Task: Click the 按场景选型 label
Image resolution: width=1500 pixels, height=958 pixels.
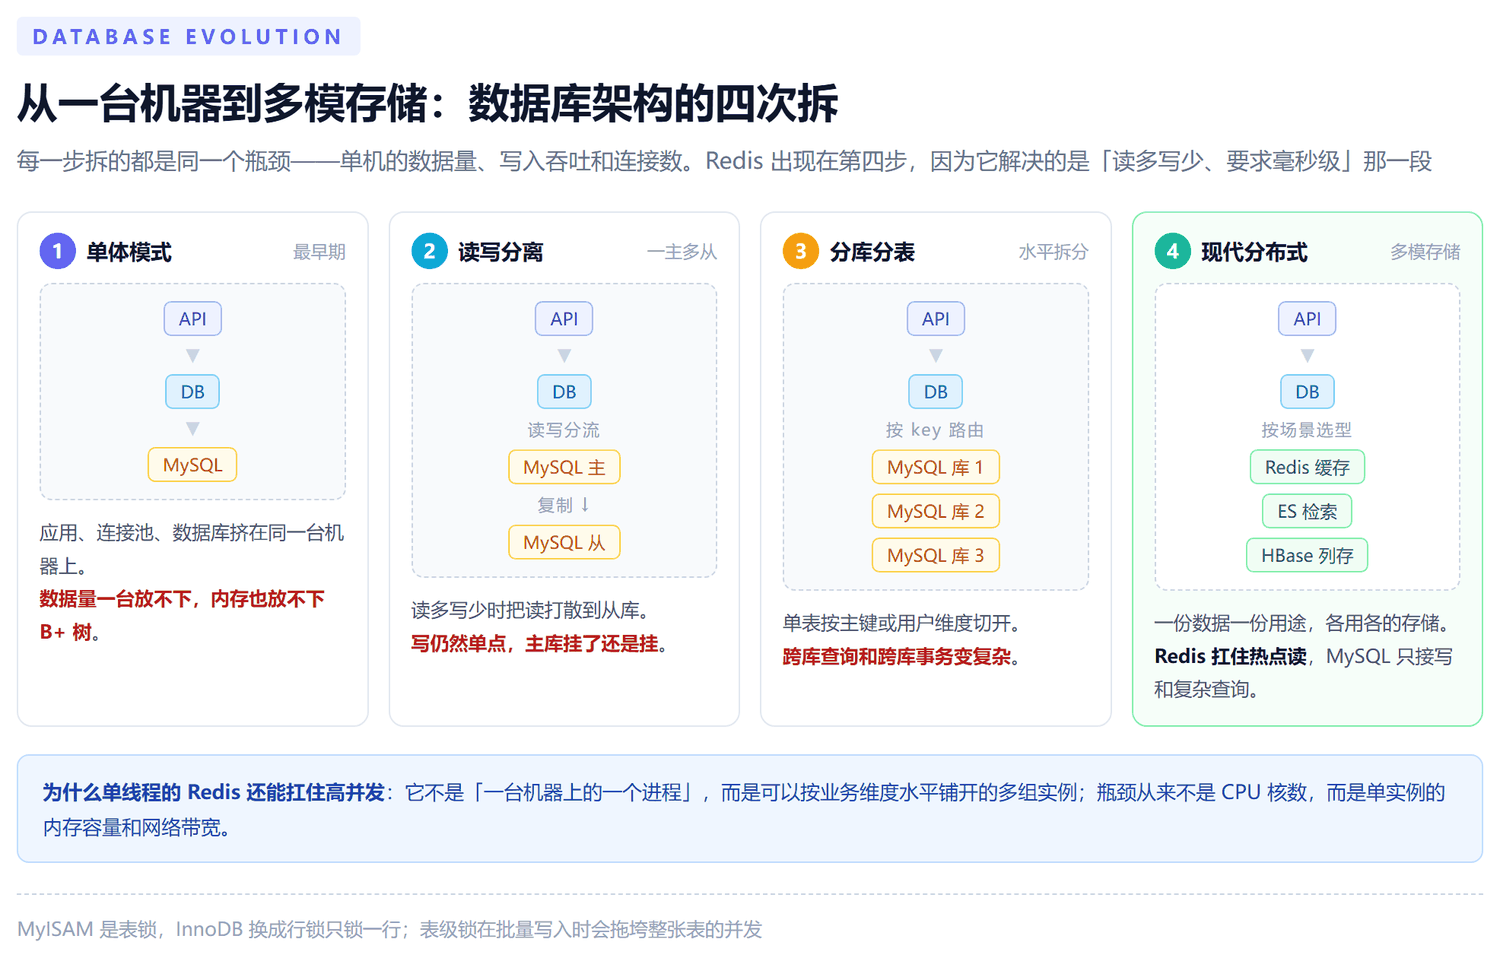Action: [1307, 430]
